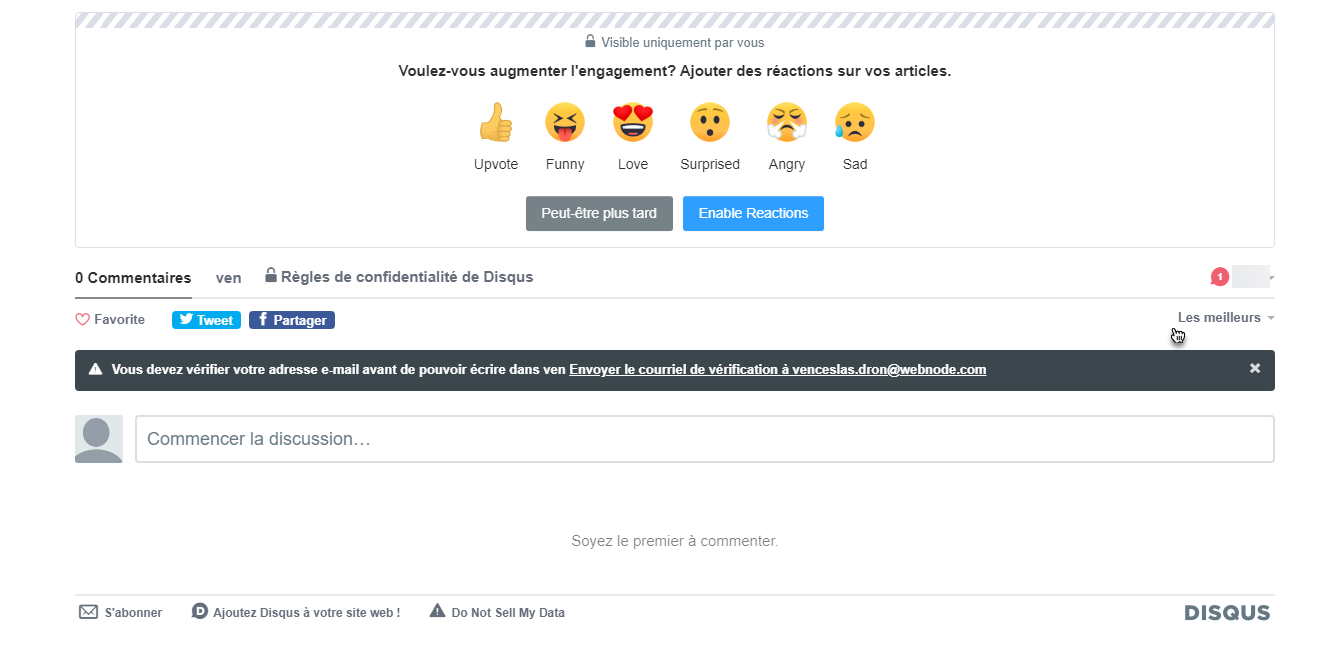The image size is (1344, 645).
Task: Choose the Love heart-eyes emoji
Action: (x=632, y=123)
